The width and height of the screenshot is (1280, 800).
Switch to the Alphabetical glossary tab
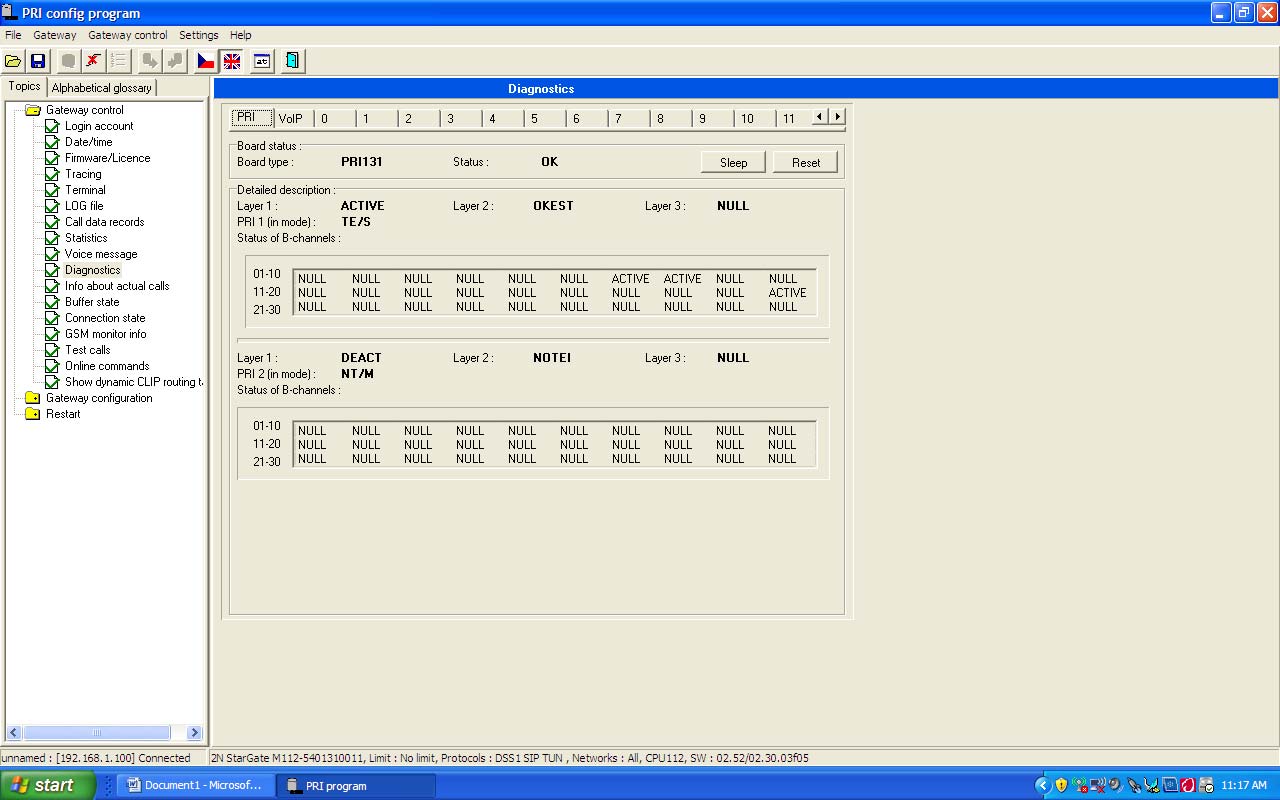(x=102, y=88)
